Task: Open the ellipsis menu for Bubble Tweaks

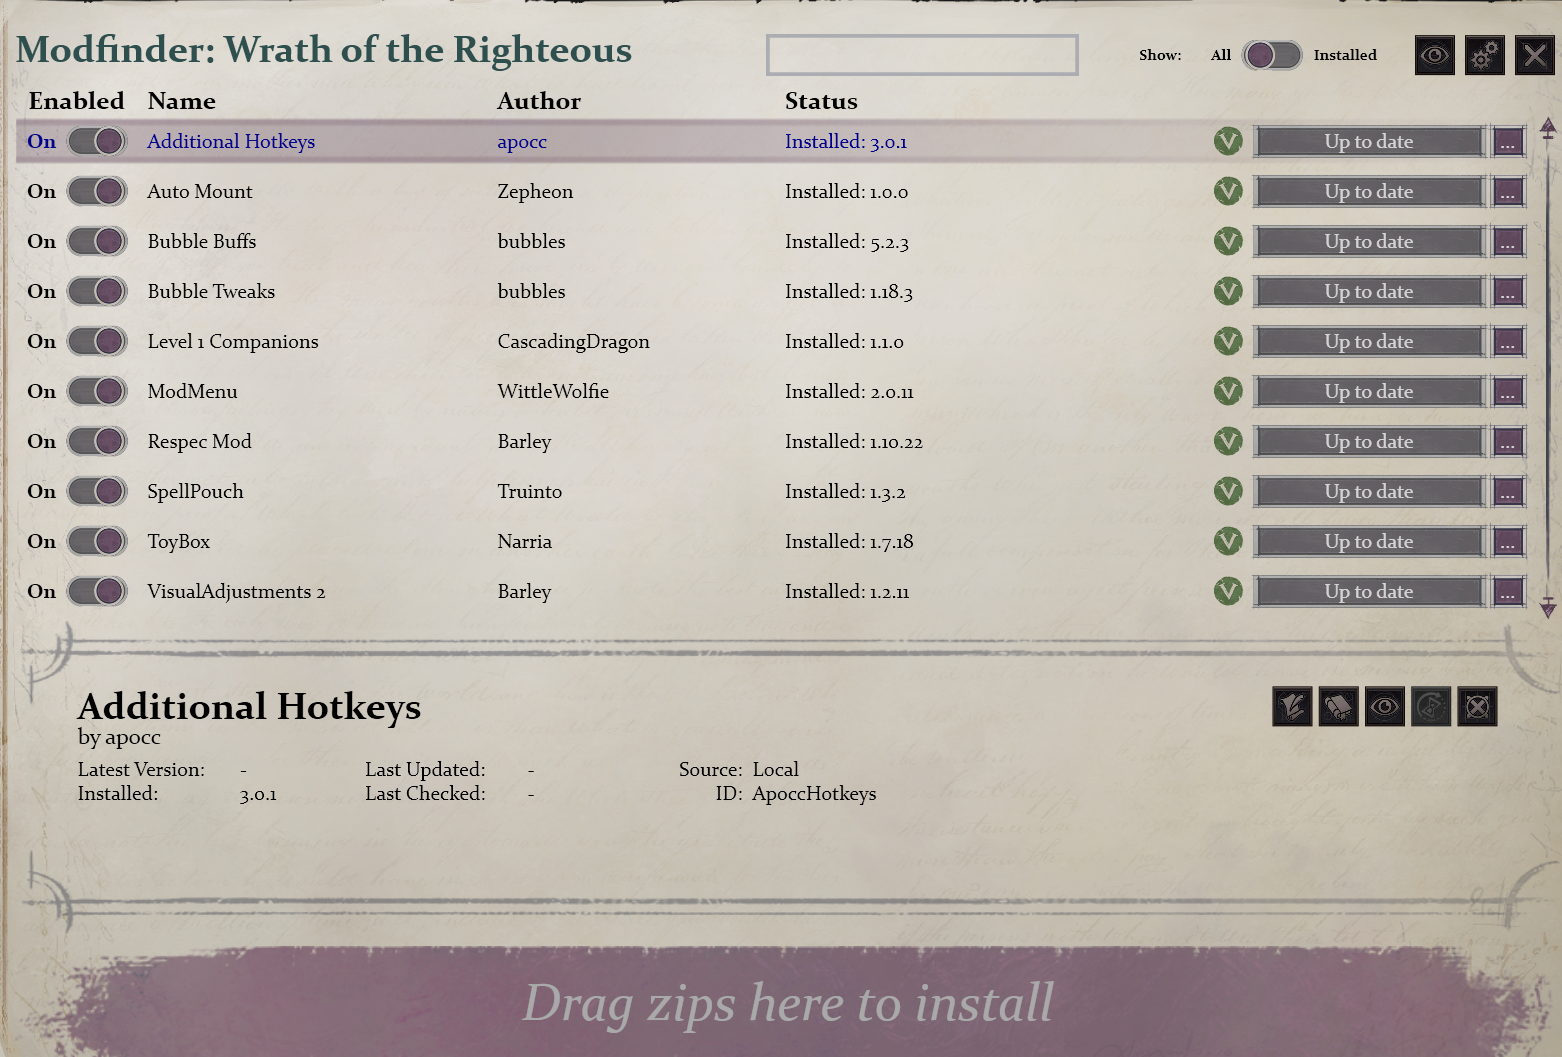Action: point(1508,291)
